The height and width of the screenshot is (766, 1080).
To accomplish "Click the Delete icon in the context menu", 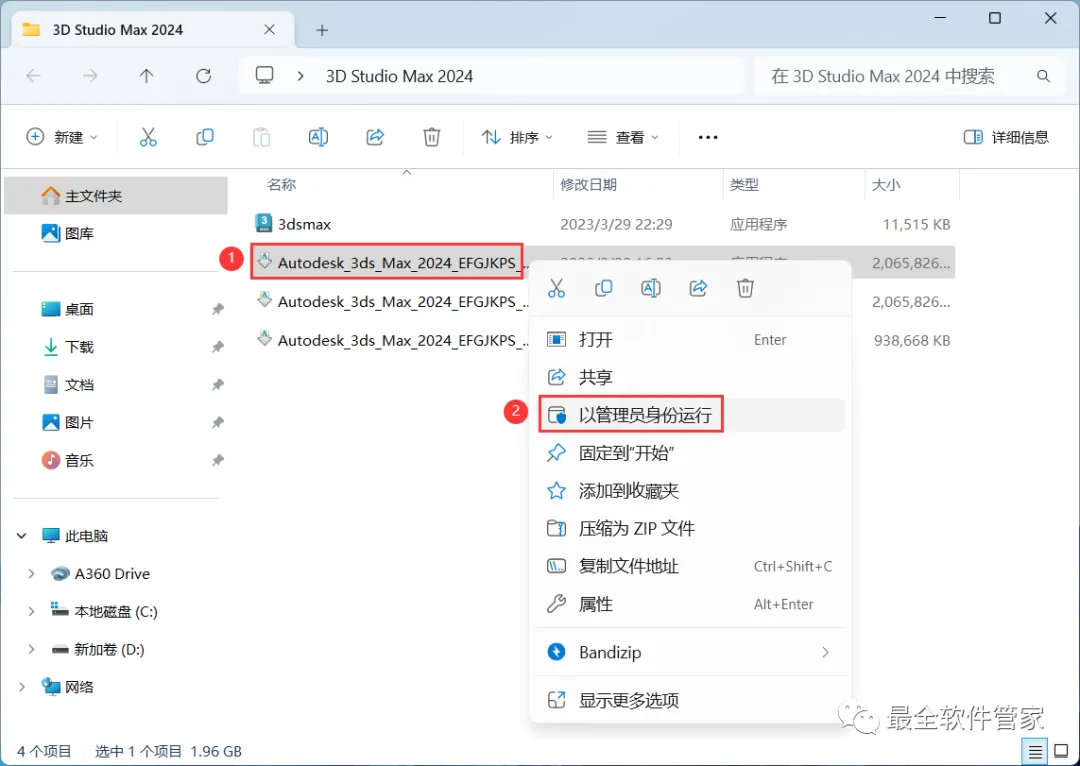I will click(745, 288).
